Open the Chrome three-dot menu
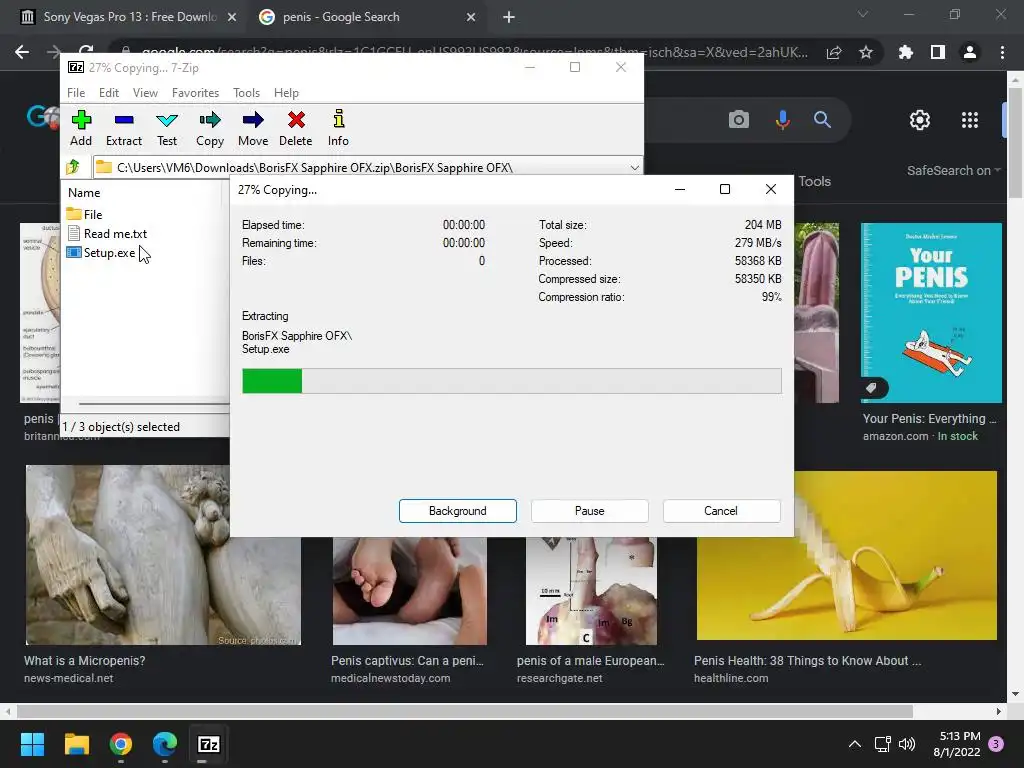This screenshot has width=1024, height=768. coord(1002,52)
